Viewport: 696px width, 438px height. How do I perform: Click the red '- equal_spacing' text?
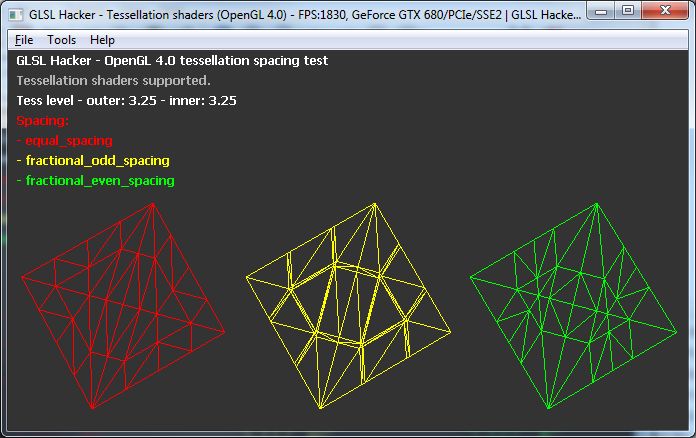pos(64,141)
